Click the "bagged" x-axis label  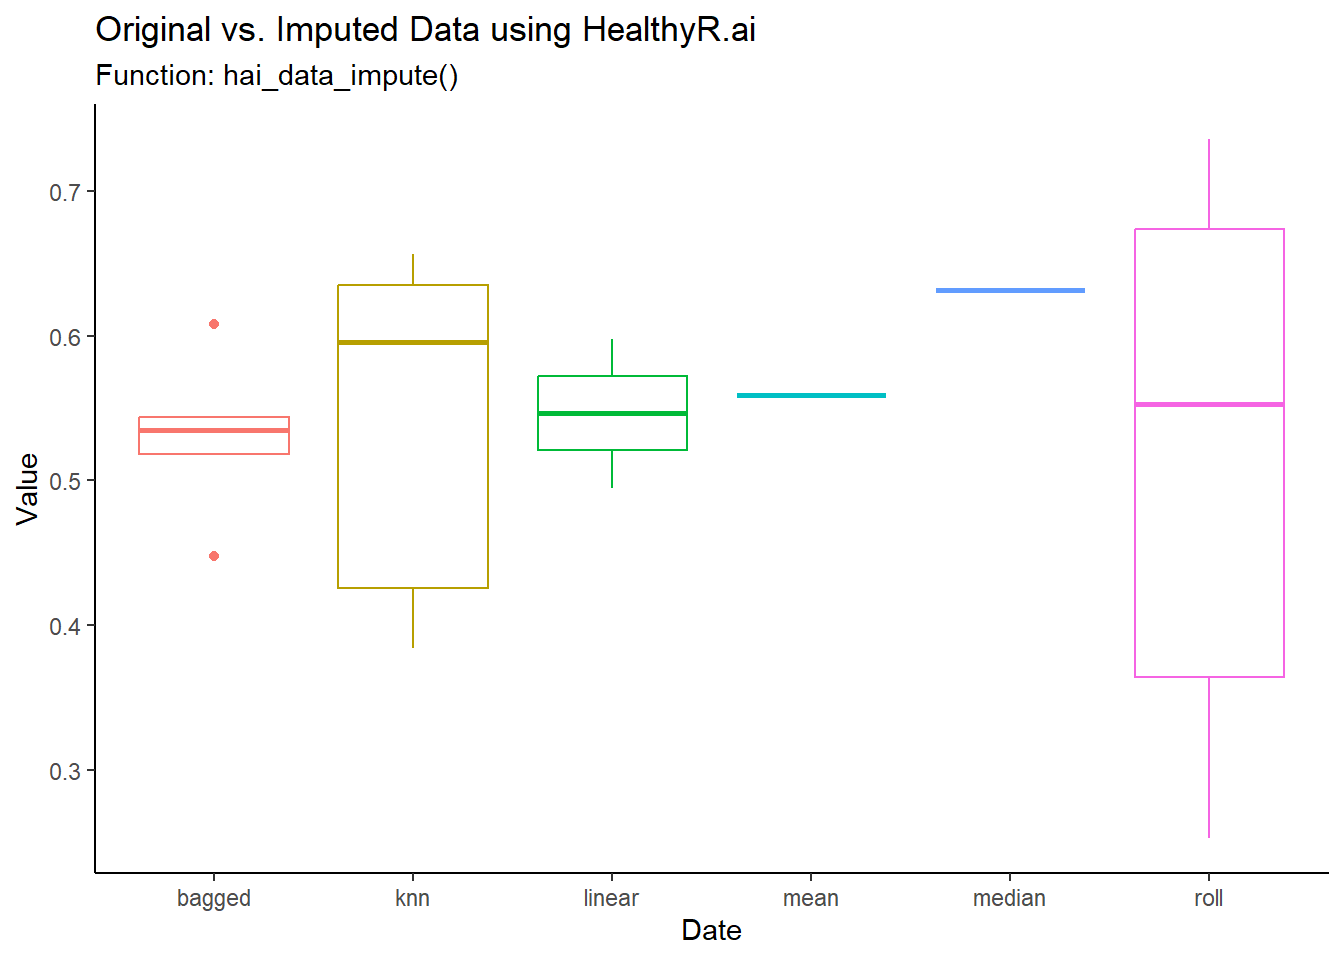pos(214,898)
